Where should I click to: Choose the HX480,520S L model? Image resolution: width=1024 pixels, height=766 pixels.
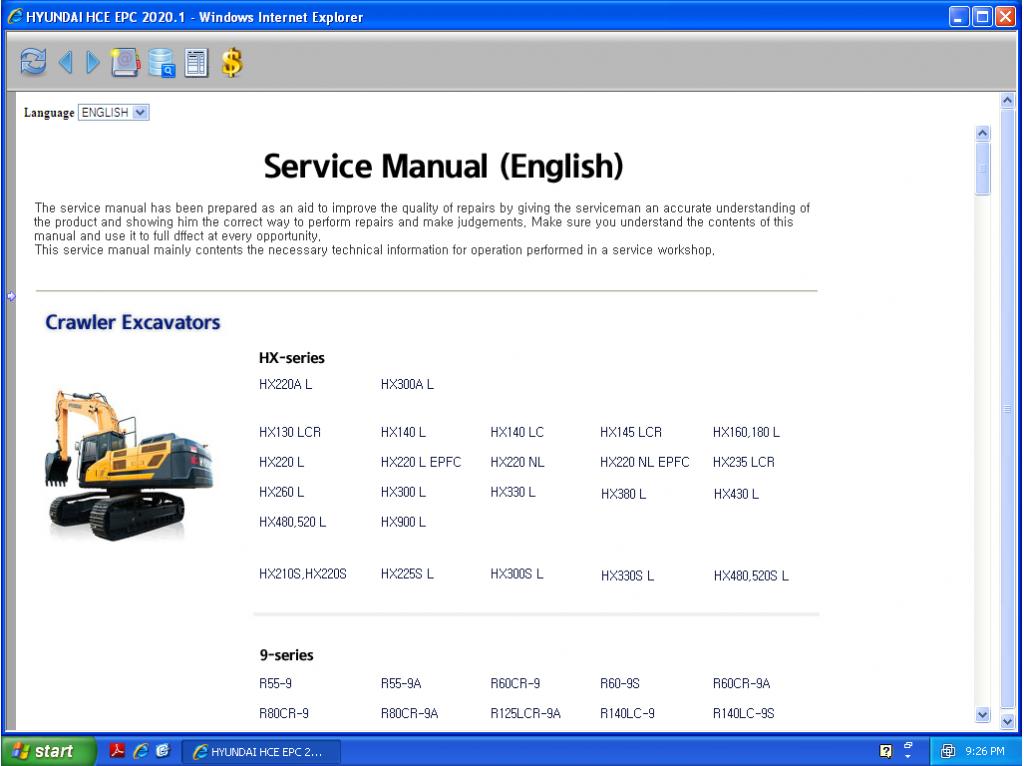752,576
